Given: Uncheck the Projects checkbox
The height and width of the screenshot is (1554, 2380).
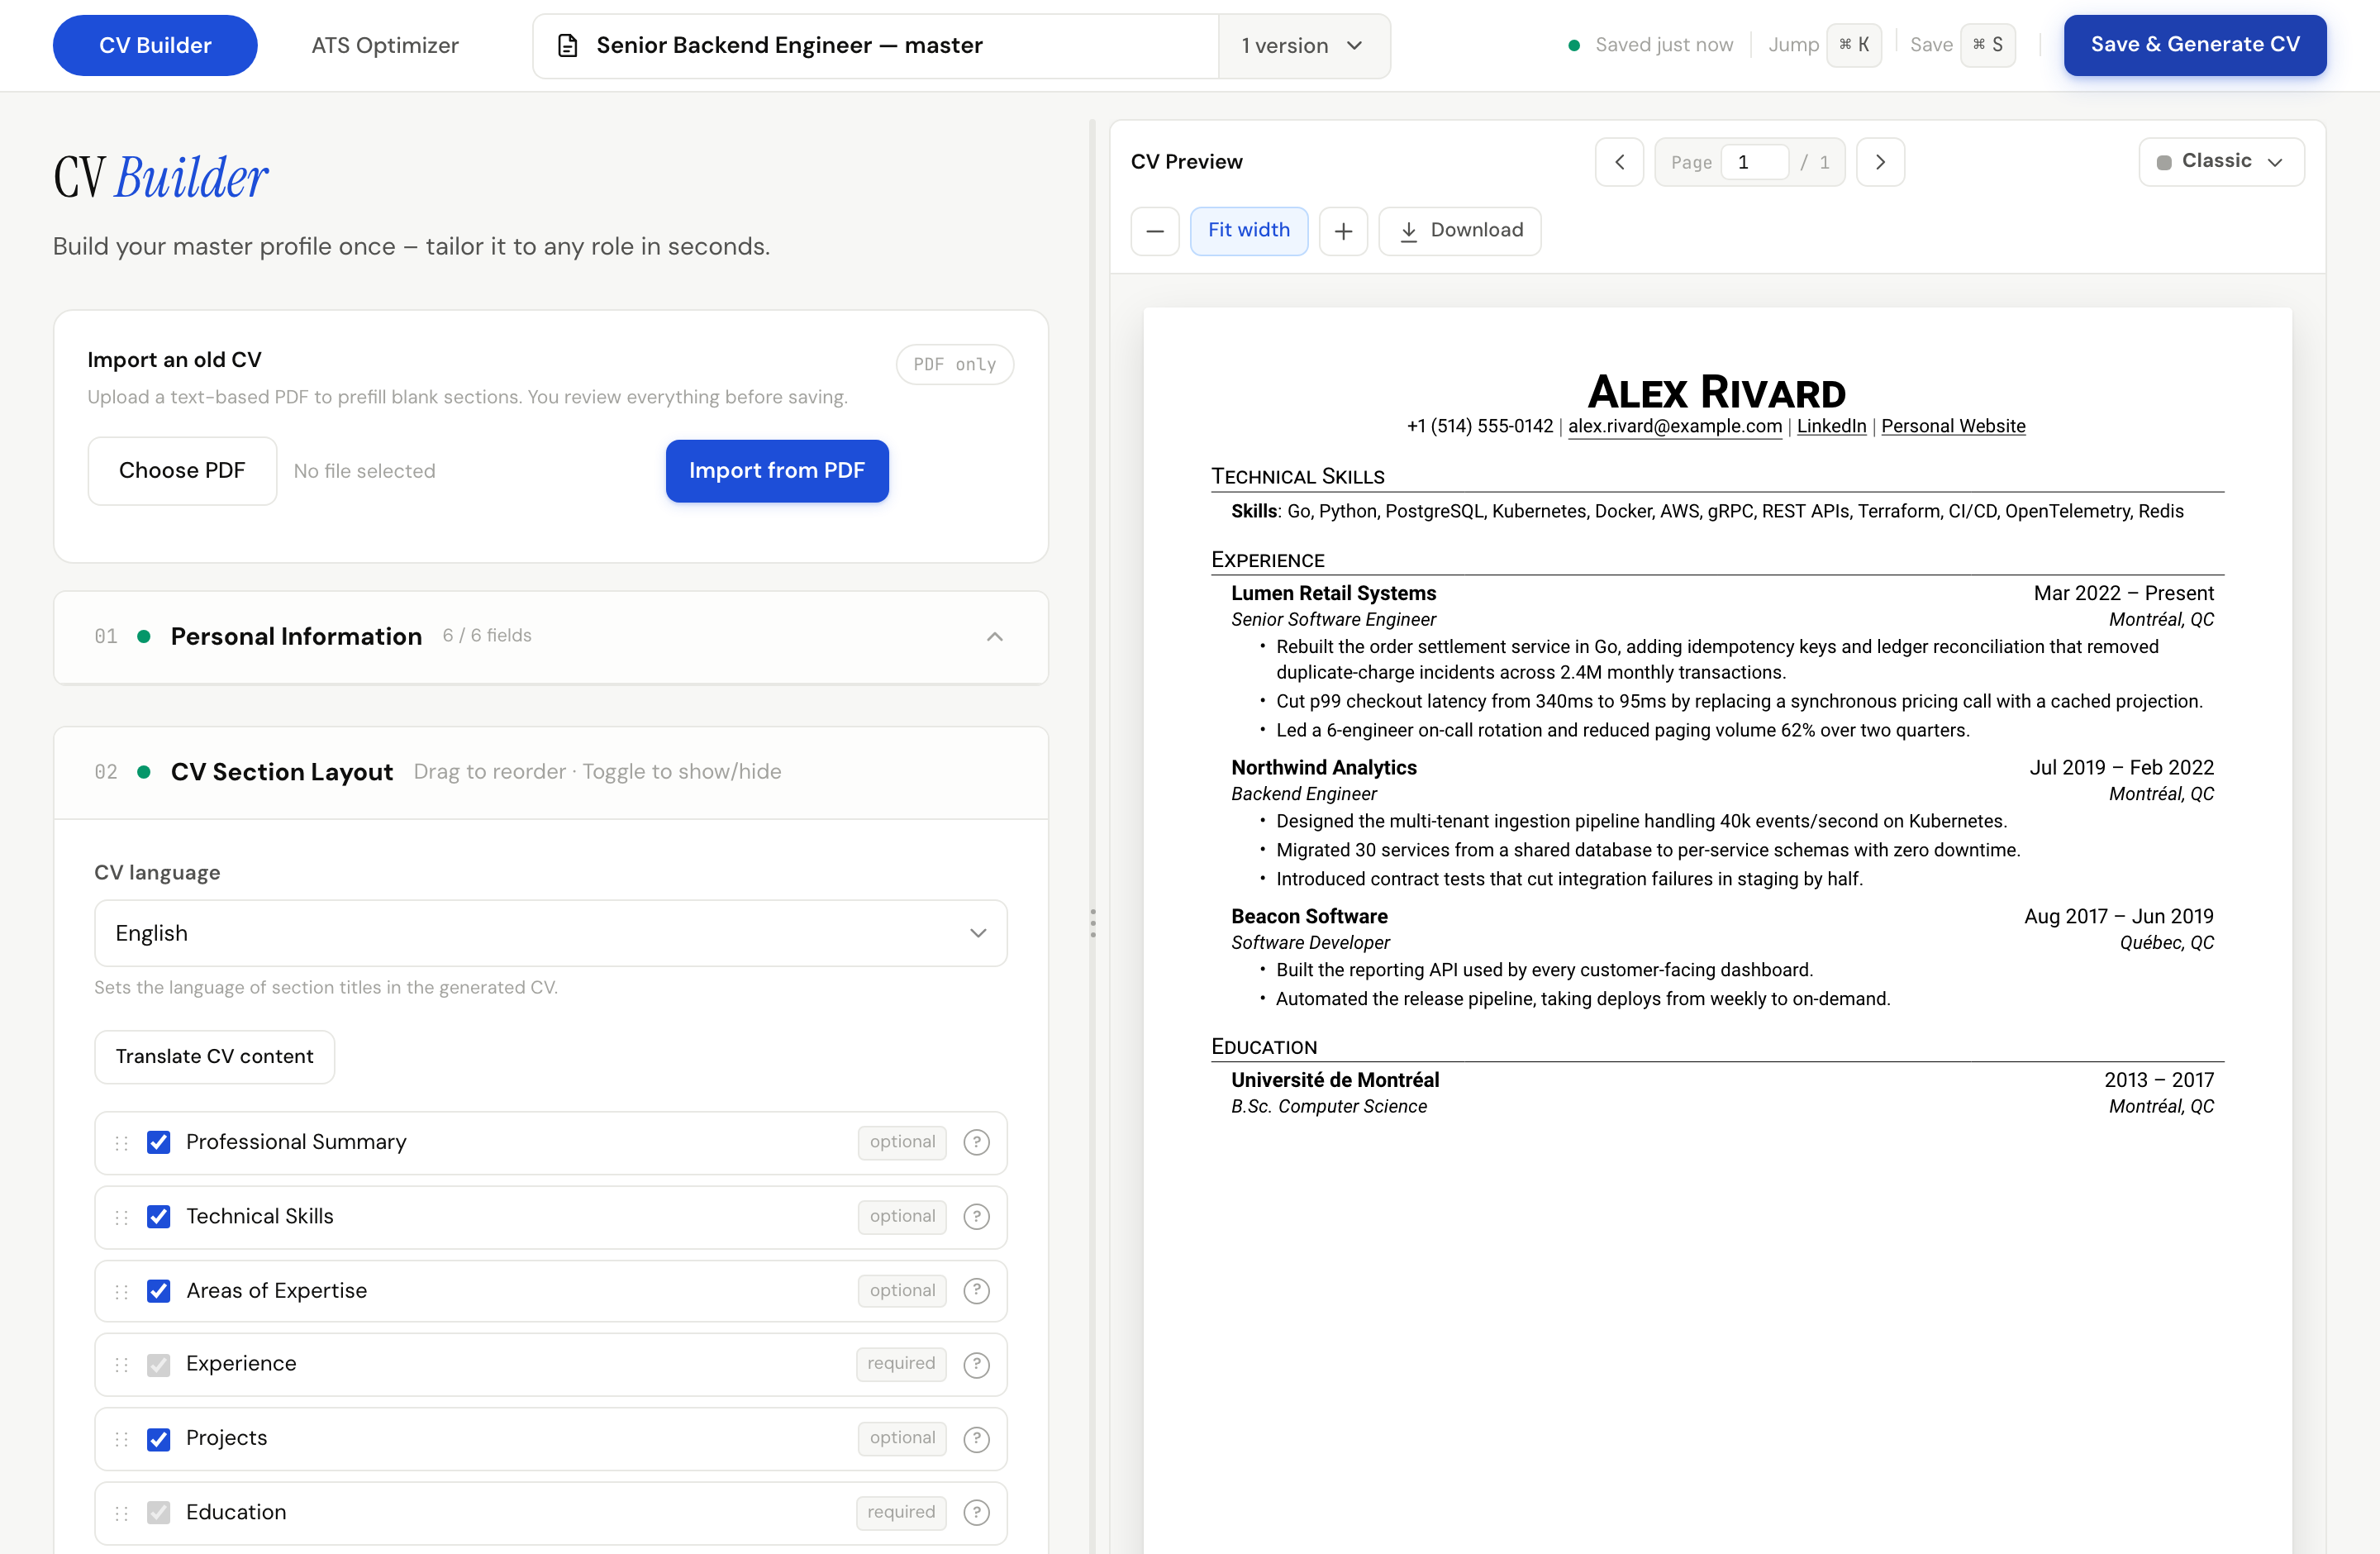Looking at the screenshot, I should (158, 1438).
